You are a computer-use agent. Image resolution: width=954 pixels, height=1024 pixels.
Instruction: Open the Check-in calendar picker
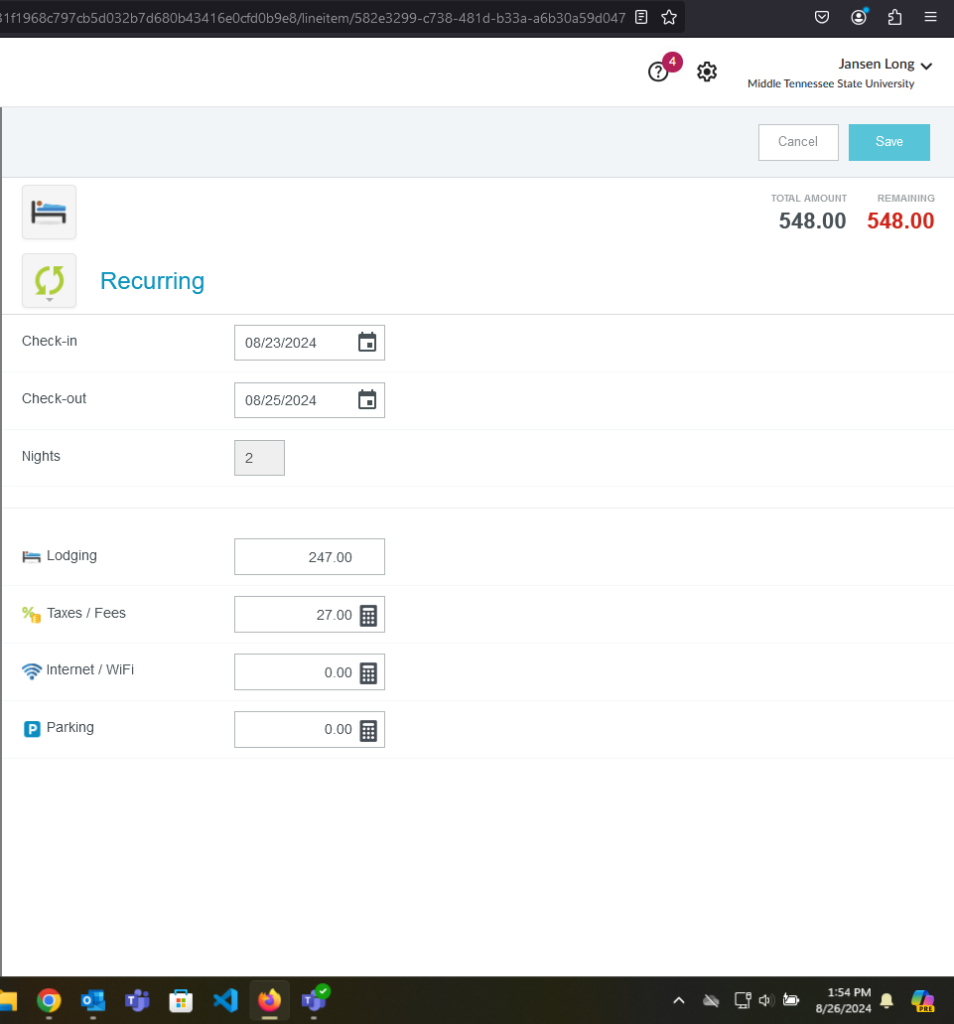click(x=367, y=342)
